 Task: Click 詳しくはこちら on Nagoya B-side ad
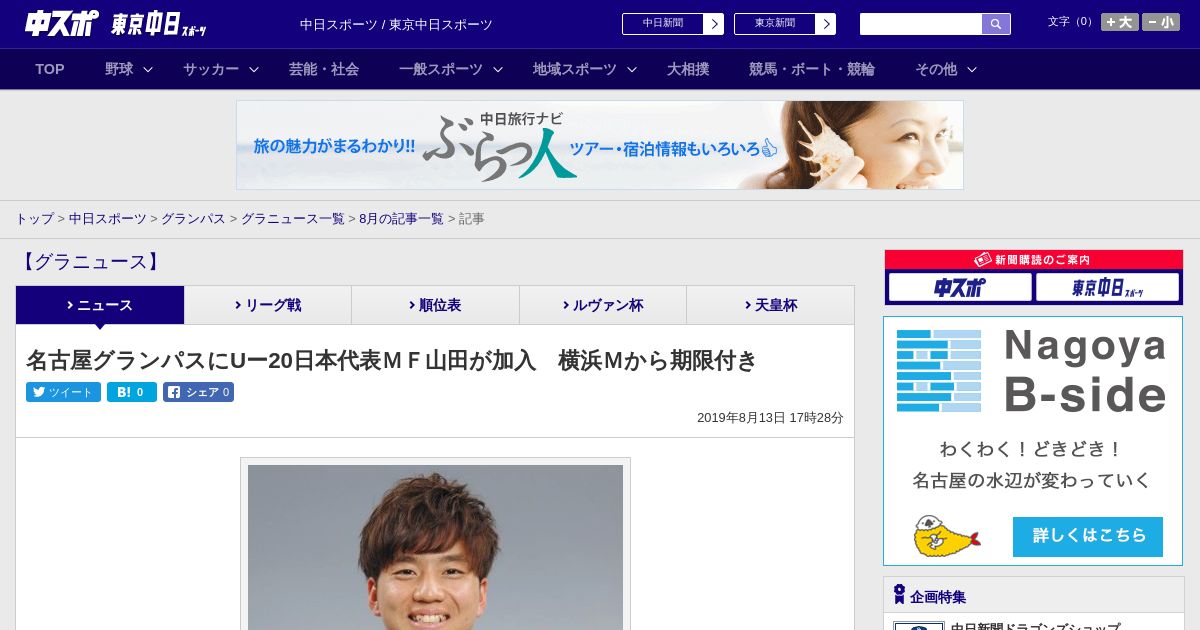pyautogui.click(x=1088, y=536)
